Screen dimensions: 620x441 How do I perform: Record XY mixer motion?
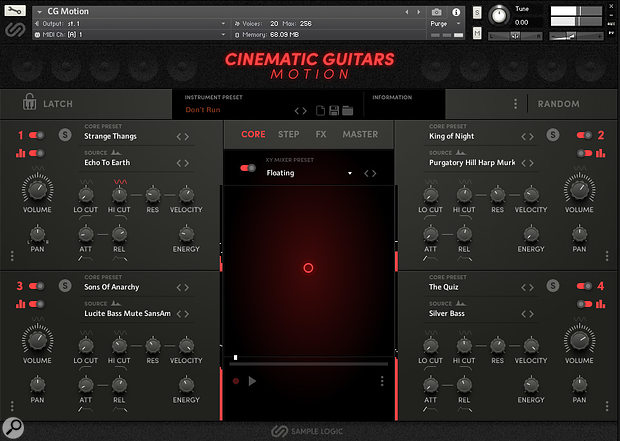pyautogui.click(x=236, y=381)
